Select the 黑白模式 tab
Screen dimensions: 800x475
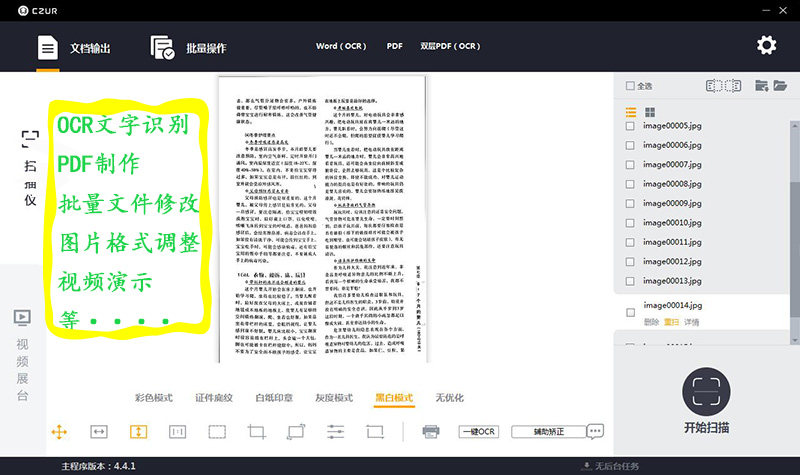tap(394, 398)
